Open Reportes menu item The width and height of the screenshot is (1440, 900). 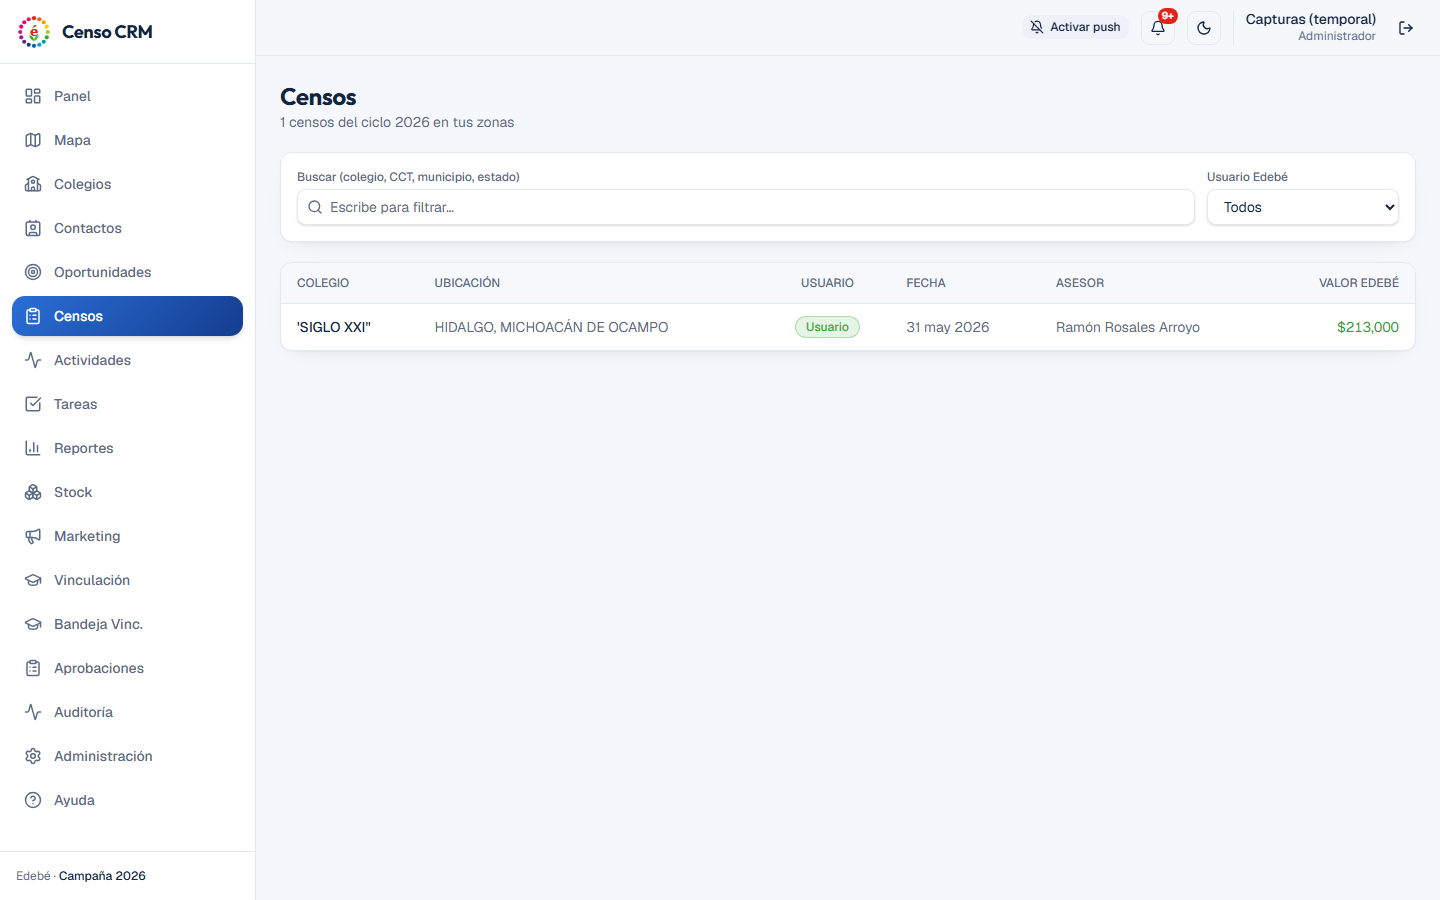coord(127,448)
